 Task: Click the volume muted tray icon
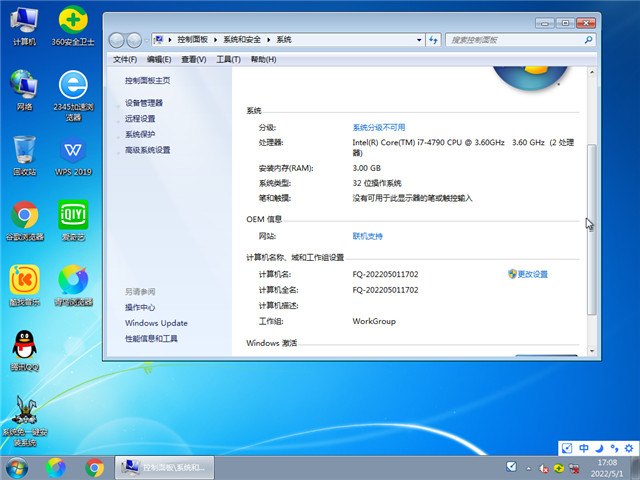point(543,469)
